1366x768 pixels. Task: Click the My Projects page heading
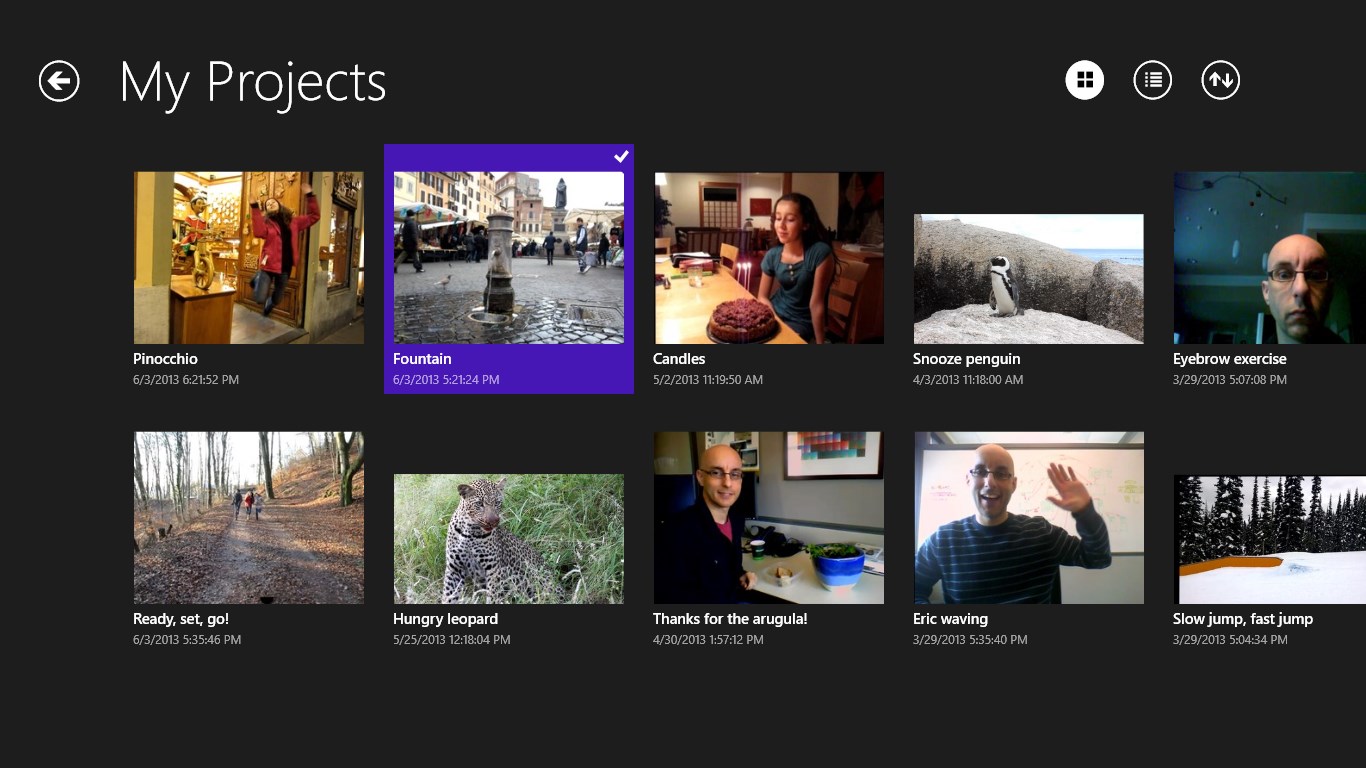click(253, 82)
